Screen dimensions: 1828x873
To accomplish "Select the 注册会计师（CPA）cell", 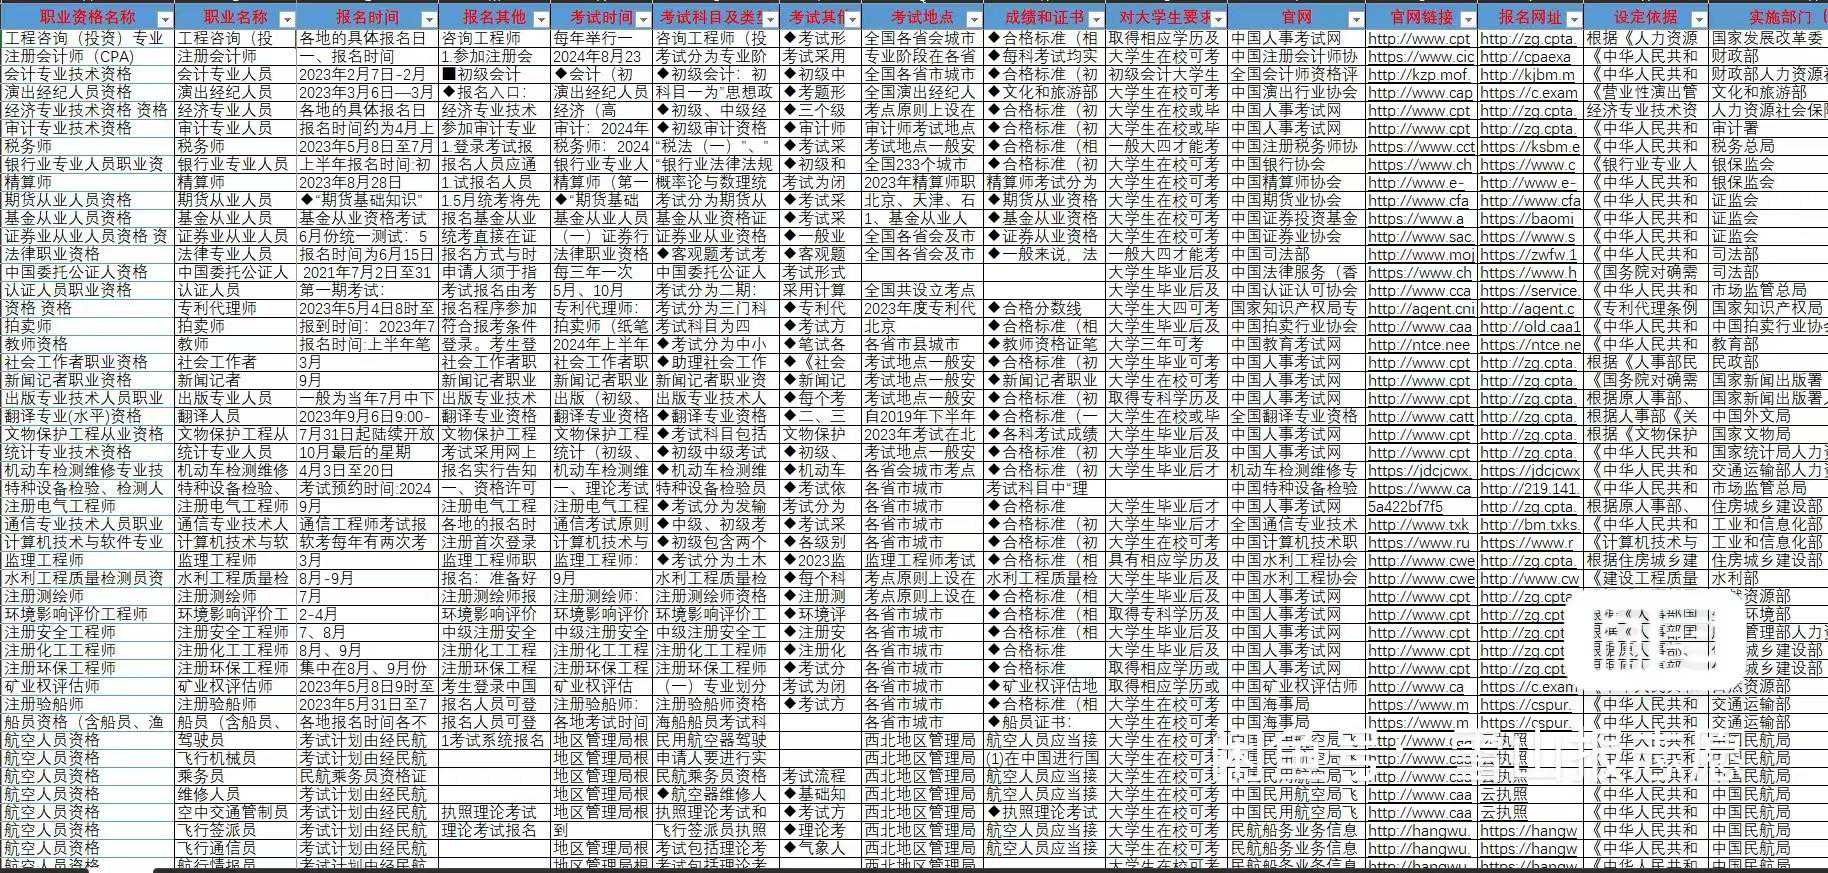I will point(70,56).
